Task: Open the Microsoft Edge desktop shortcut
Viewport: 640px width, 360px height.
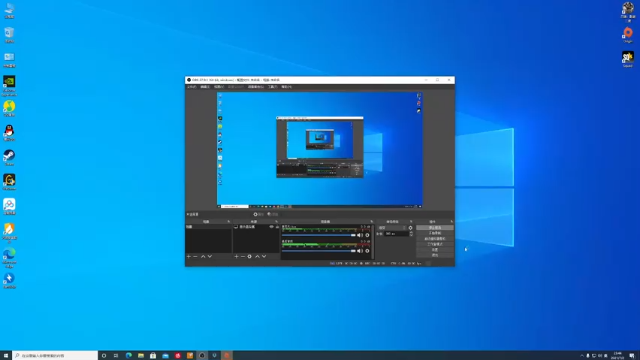Action: [9, 258]
